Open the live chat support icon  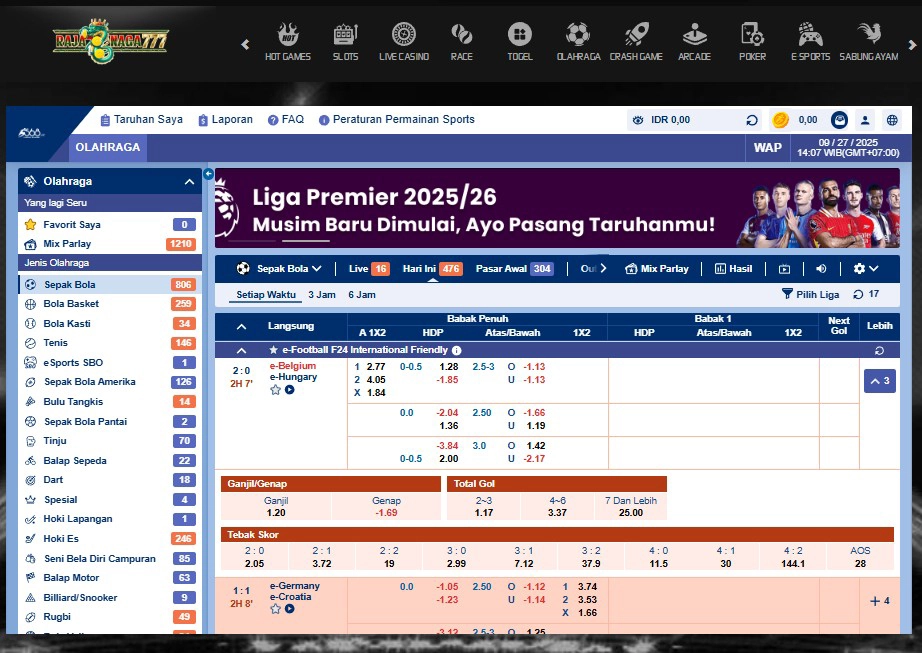click(839, 120)
